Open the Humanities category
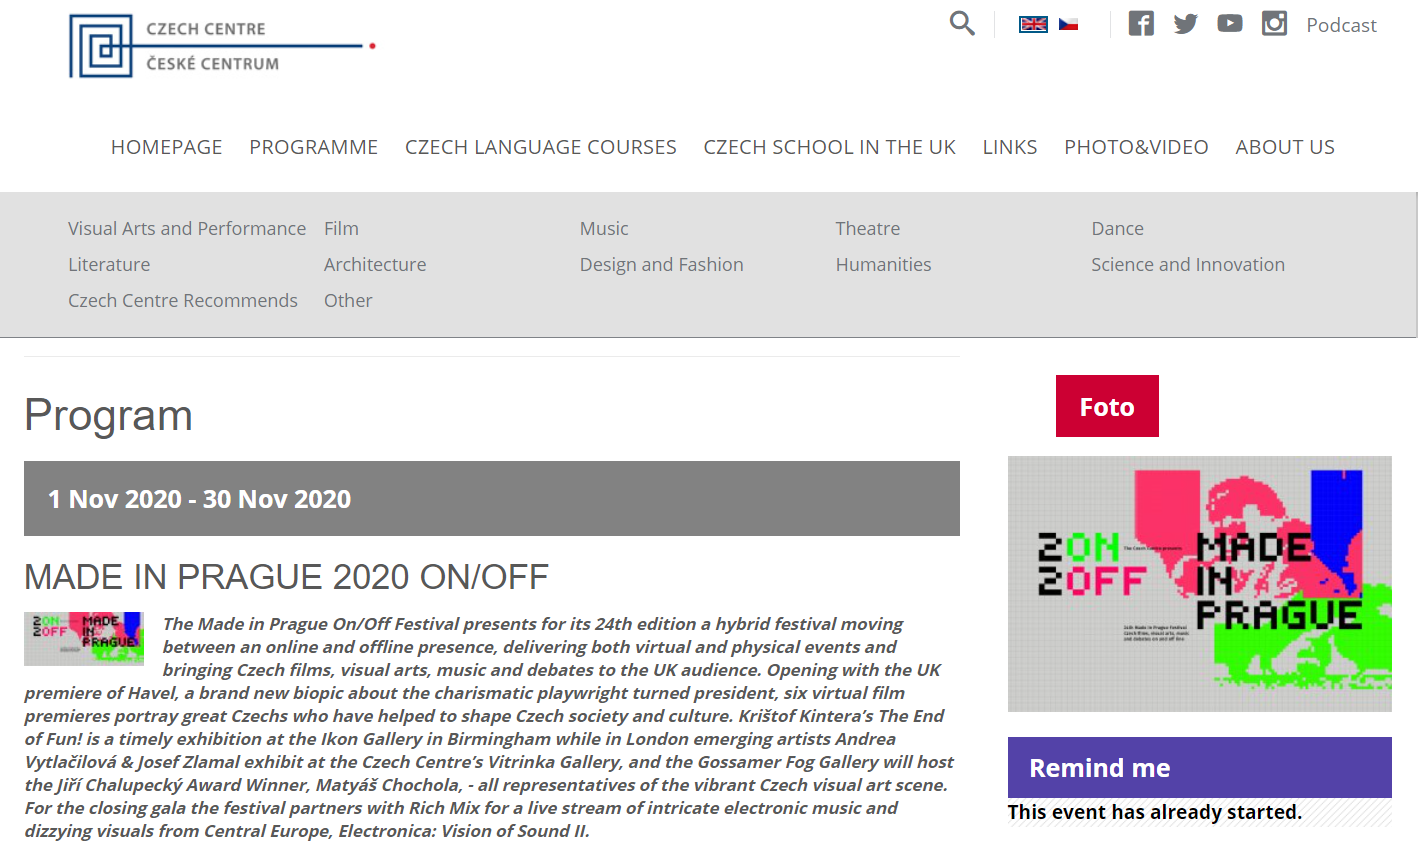The width and height of the screenshot is (1418, 868). tap(884, 265)
